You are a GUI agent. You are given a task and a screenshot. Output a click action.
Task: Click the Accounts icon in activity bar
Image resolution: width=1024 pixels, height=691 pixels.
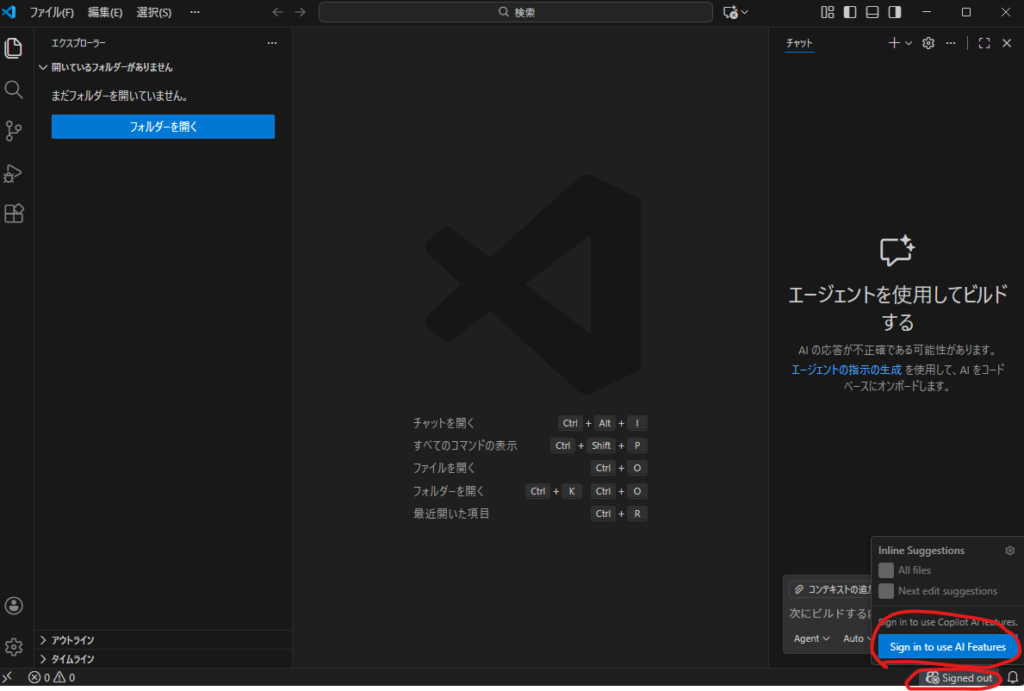(x=14, y=605)
